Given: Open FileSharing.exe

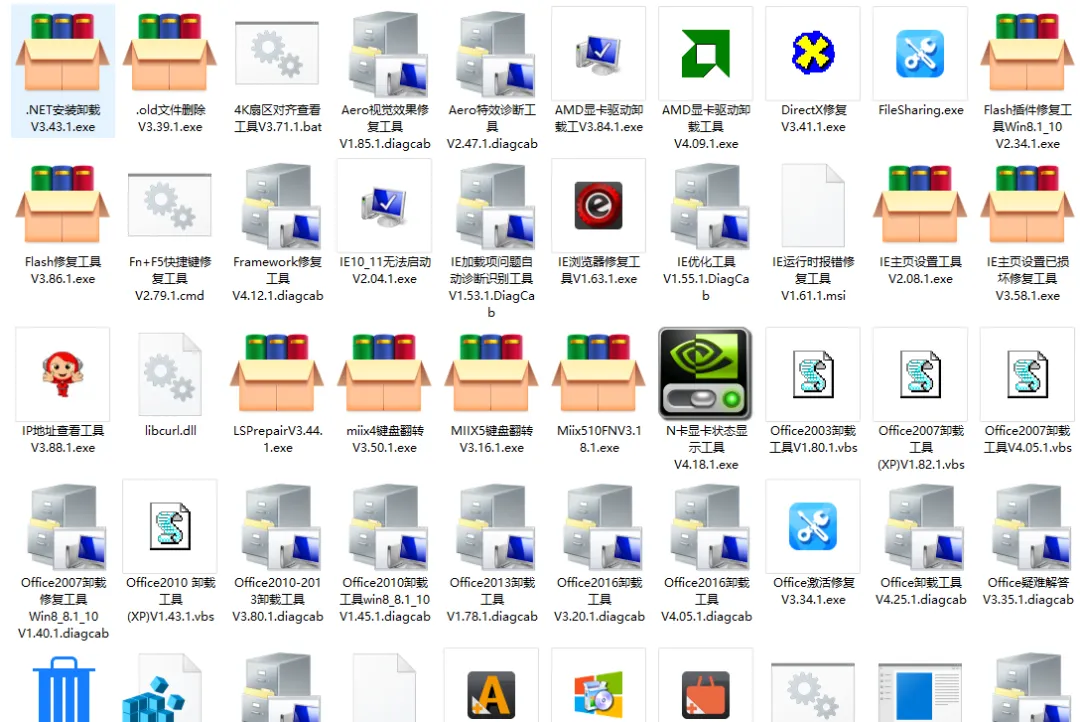Looking at the screenshot, I should (x=920, y=53).
